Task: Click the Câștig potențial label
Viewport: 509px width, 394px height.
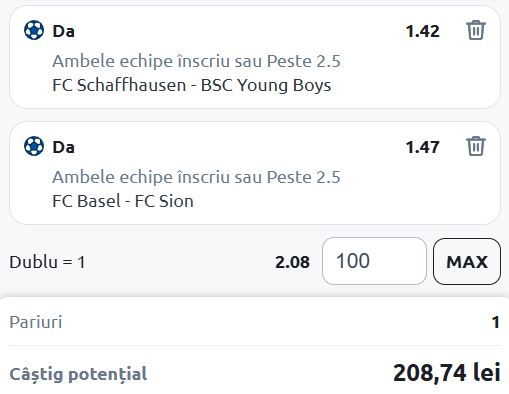Action: point(78,374)
